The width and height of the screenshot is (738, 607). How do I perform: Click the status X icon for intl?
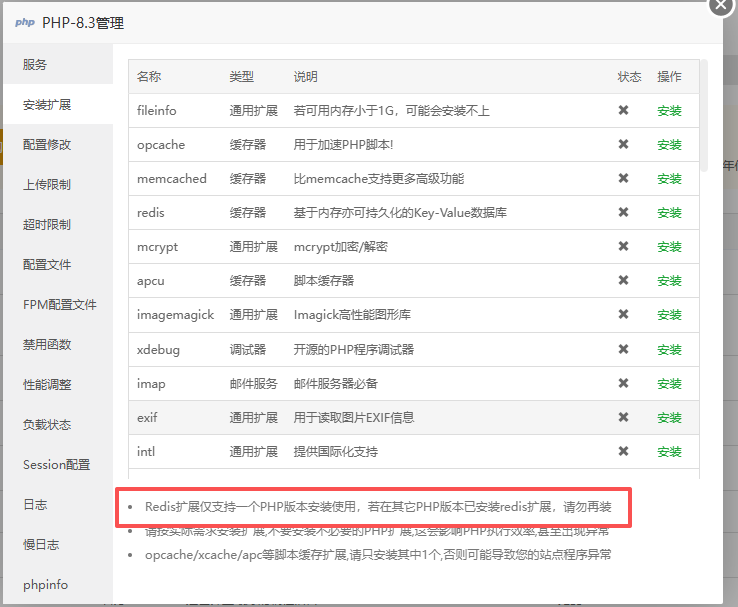coord(623,451)
